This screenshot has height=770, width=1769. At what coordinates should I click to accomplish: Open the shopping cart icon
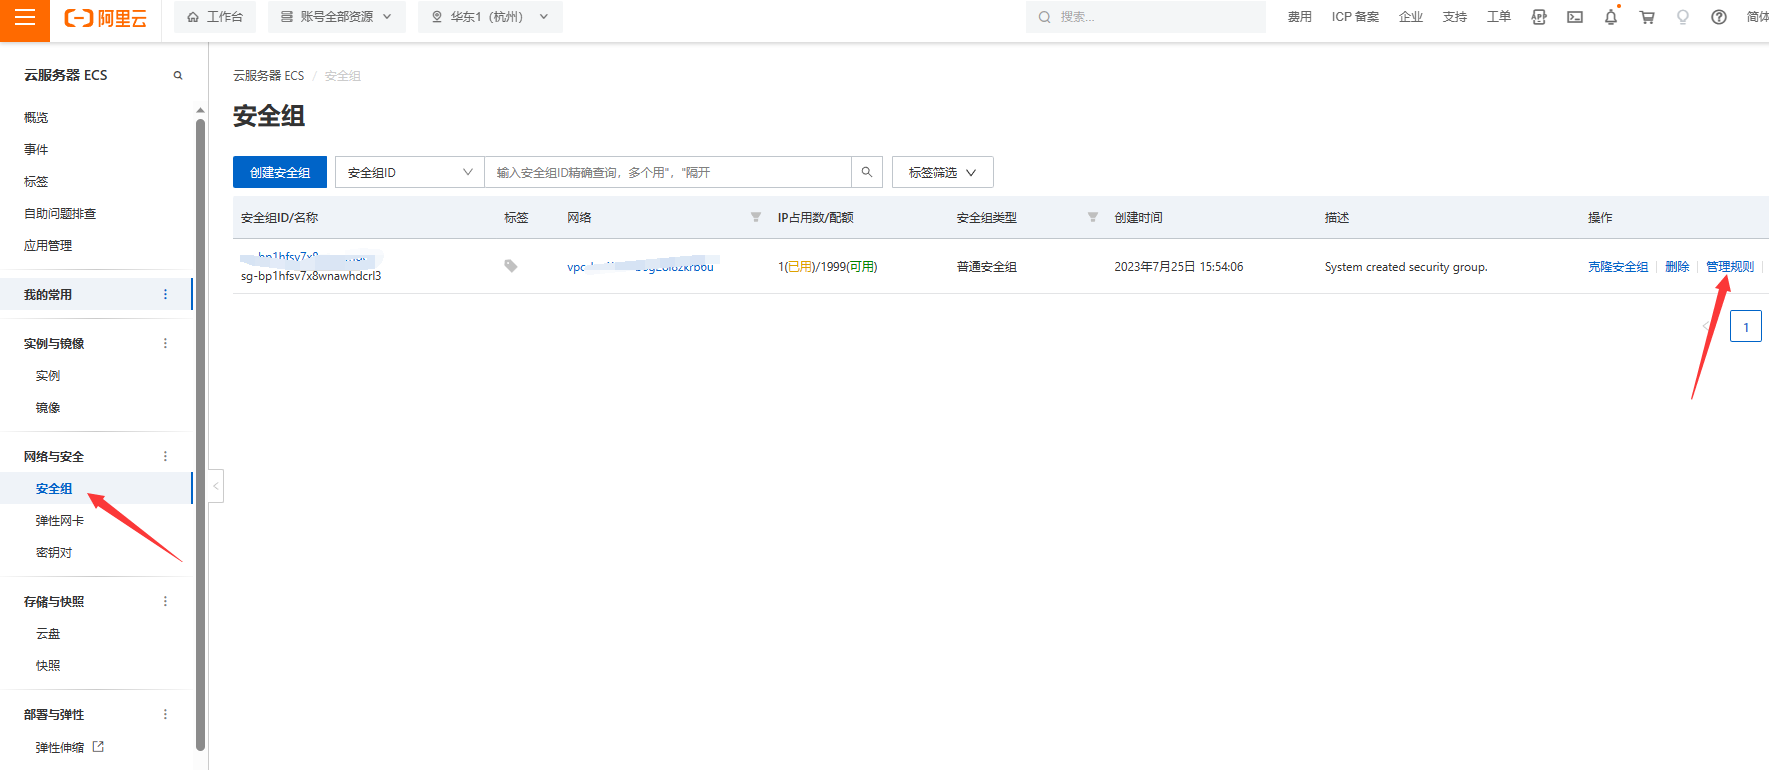(x=1647, y=17)
